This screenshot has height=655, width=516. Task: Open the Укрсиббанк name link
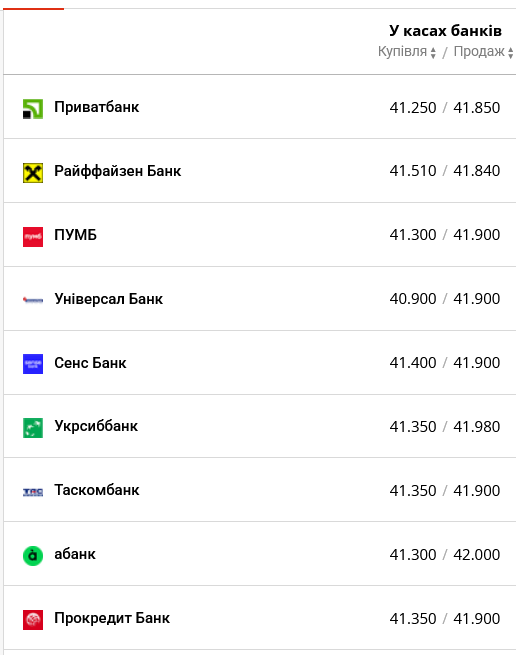[96, 426]
